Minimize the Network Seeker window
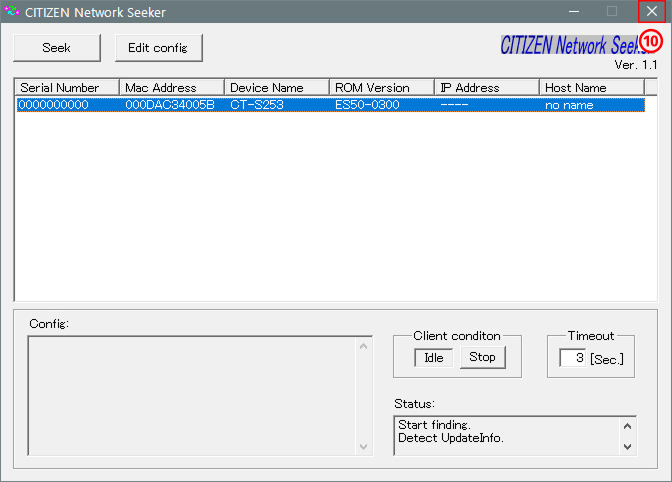Viewport: 672px width, 482px height. click(x=574, y=12)
